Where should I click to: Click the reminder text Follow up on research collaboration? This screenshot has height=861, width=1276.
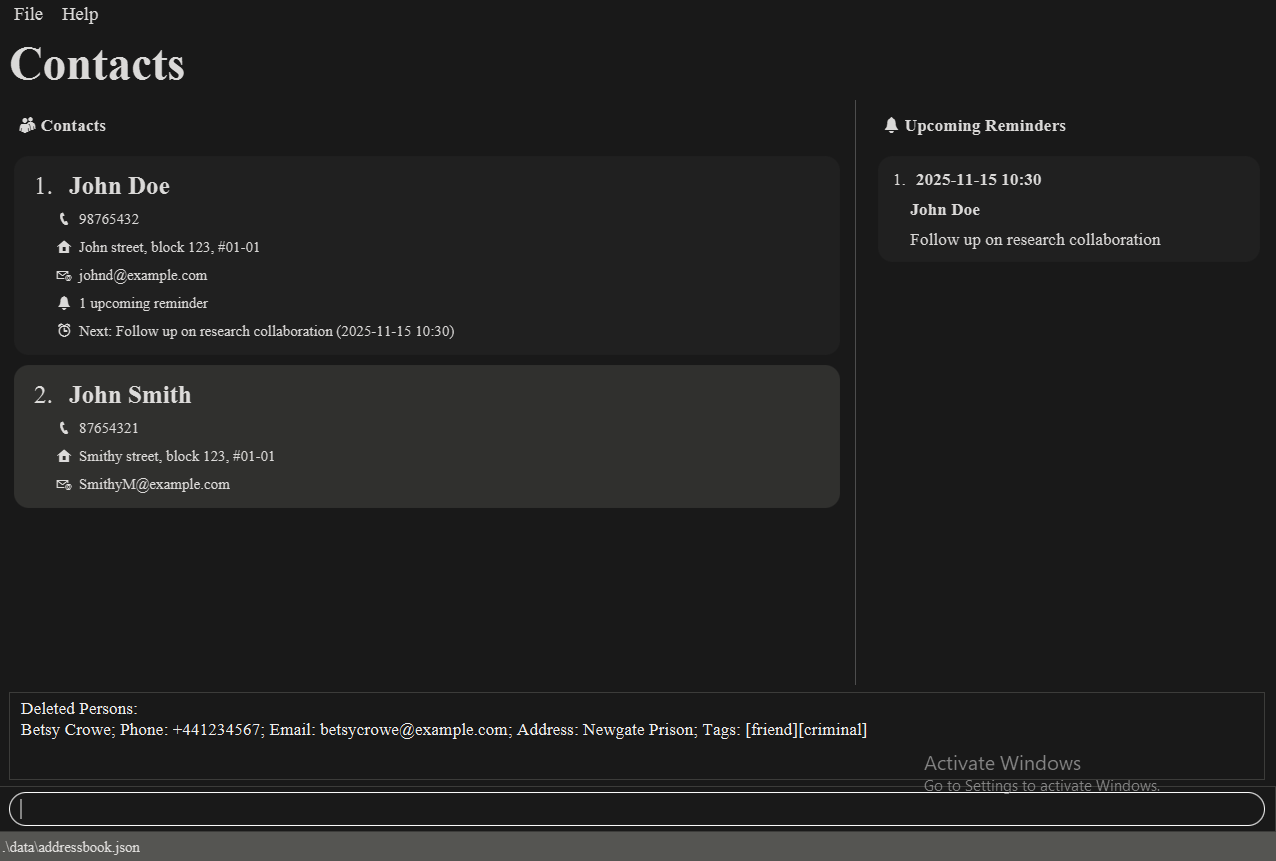tap(1035, 240)
